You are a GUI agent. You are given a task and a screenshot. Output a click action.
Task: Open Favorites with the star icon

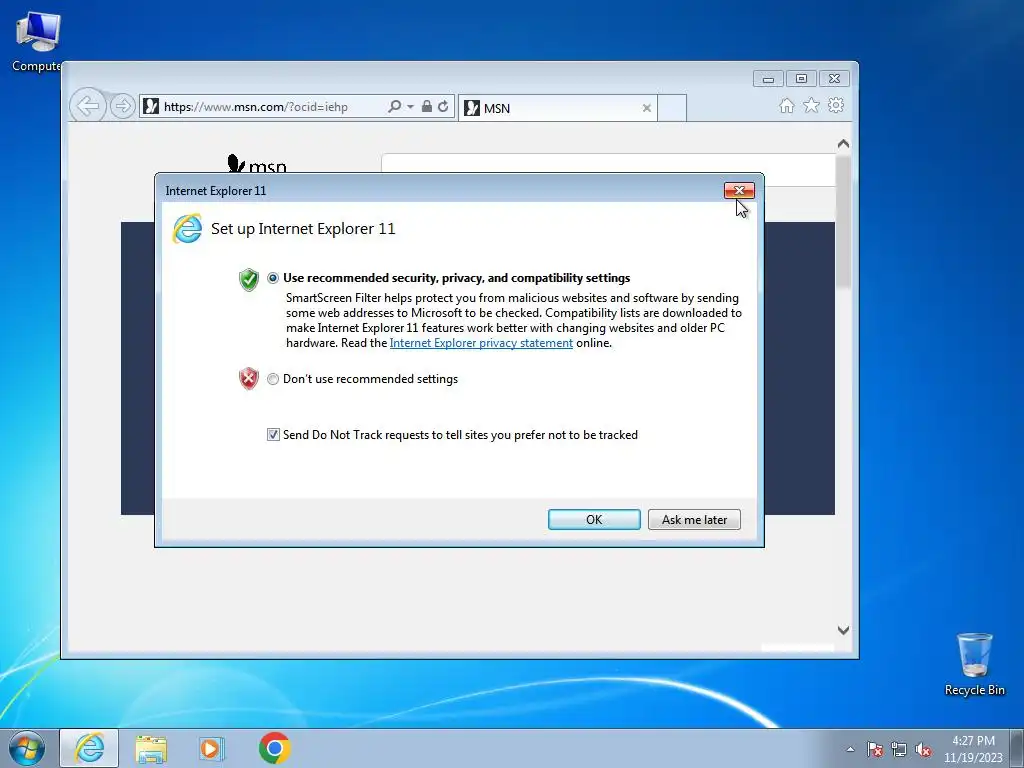[811, 105]
